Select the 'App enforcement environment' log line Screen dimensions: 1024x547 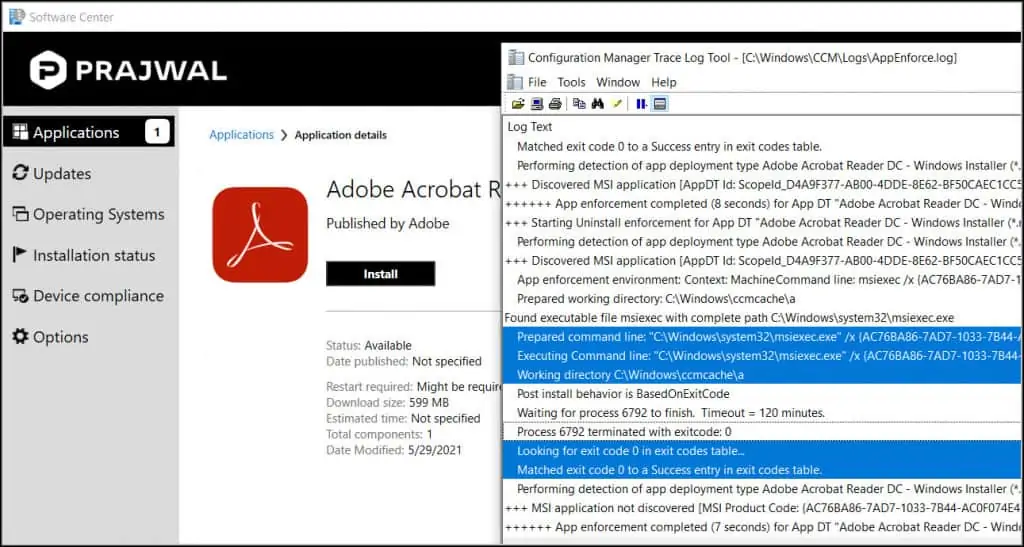coord(761,279)
